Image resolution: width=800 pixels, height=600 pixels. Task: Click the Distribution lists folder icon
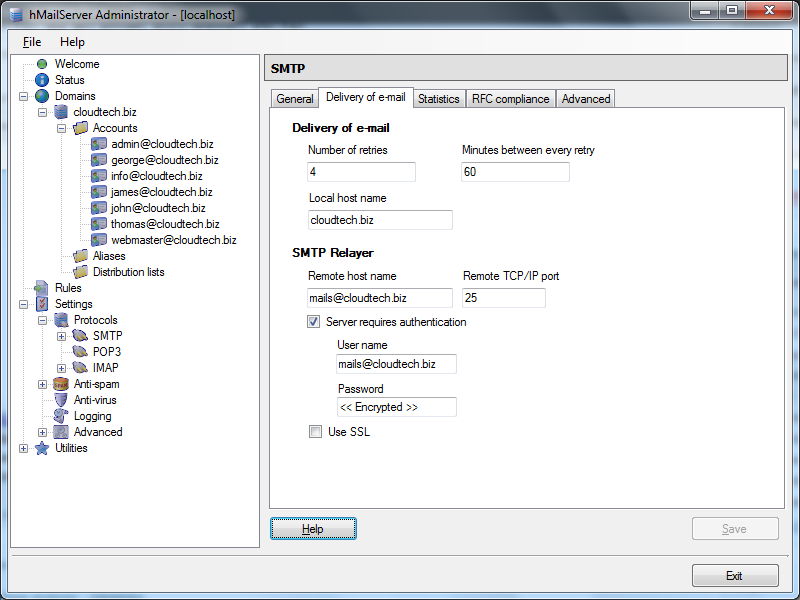80,272
